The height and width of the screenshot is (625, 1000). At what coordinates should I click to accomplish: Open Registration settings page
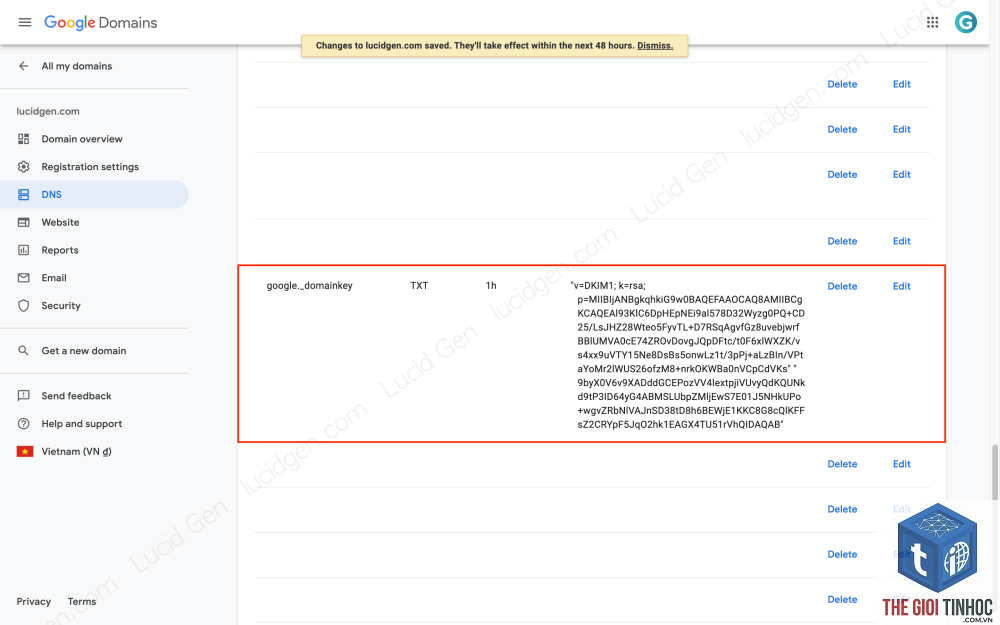[x=90, y=166]
